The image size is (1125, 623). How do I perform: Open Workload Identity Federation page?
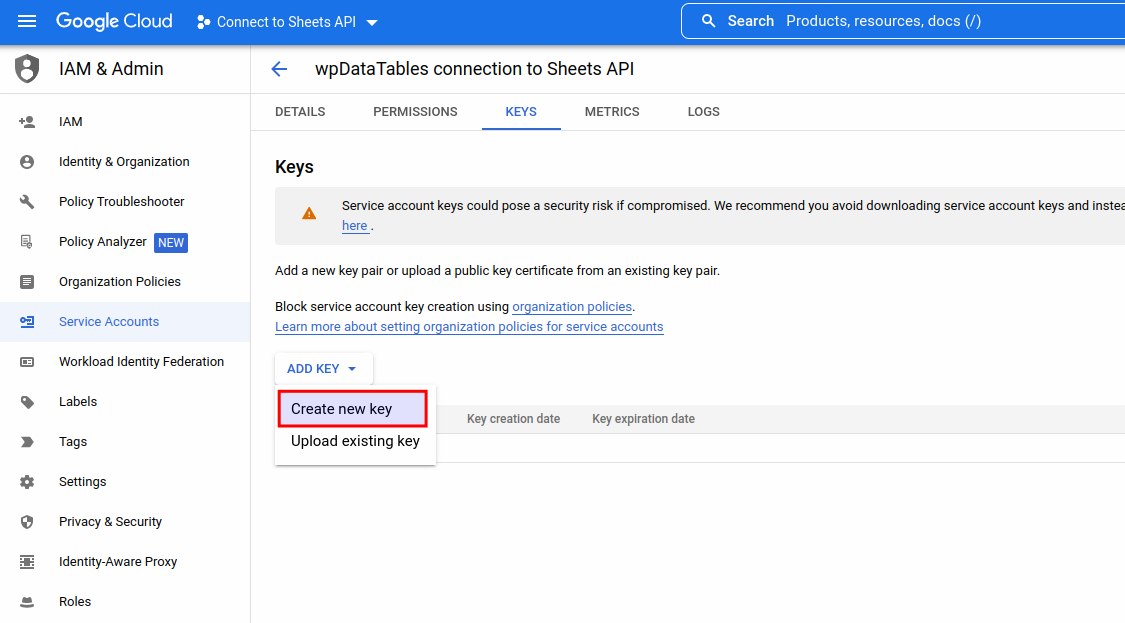(141, 362)
